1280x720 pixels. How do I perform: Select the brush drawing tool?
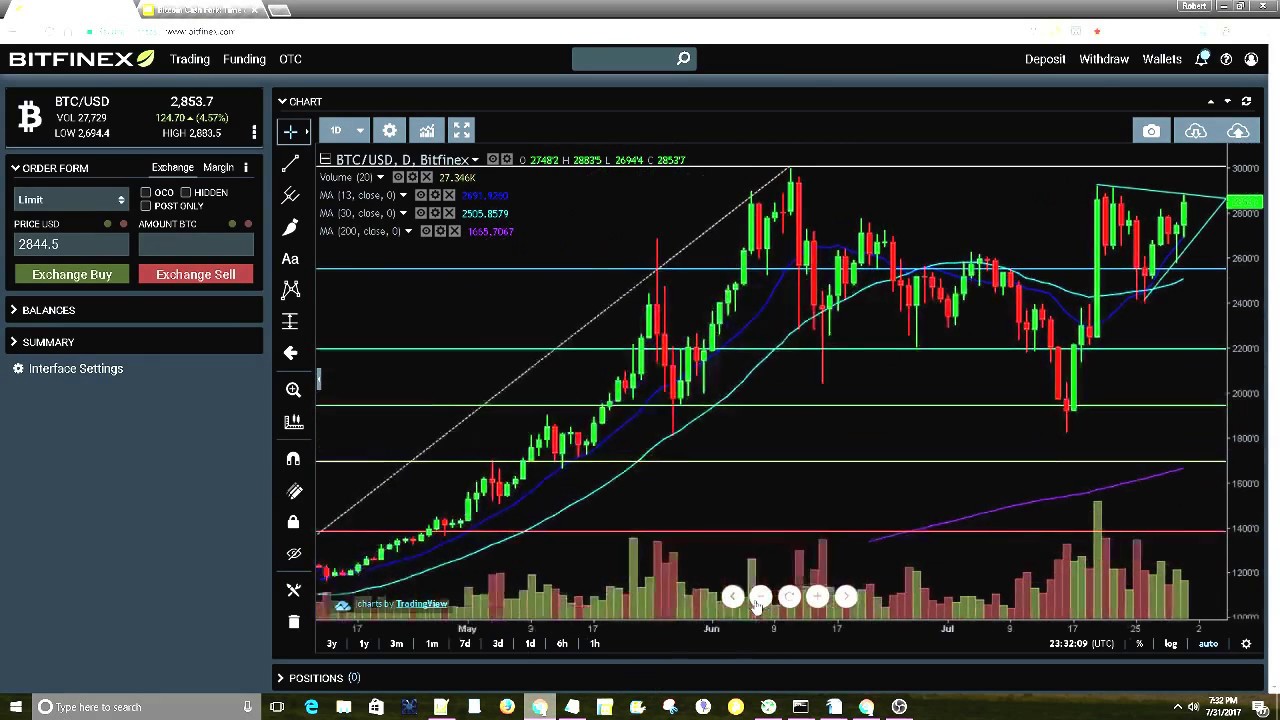pyautogui.click(x=291, y=227)
